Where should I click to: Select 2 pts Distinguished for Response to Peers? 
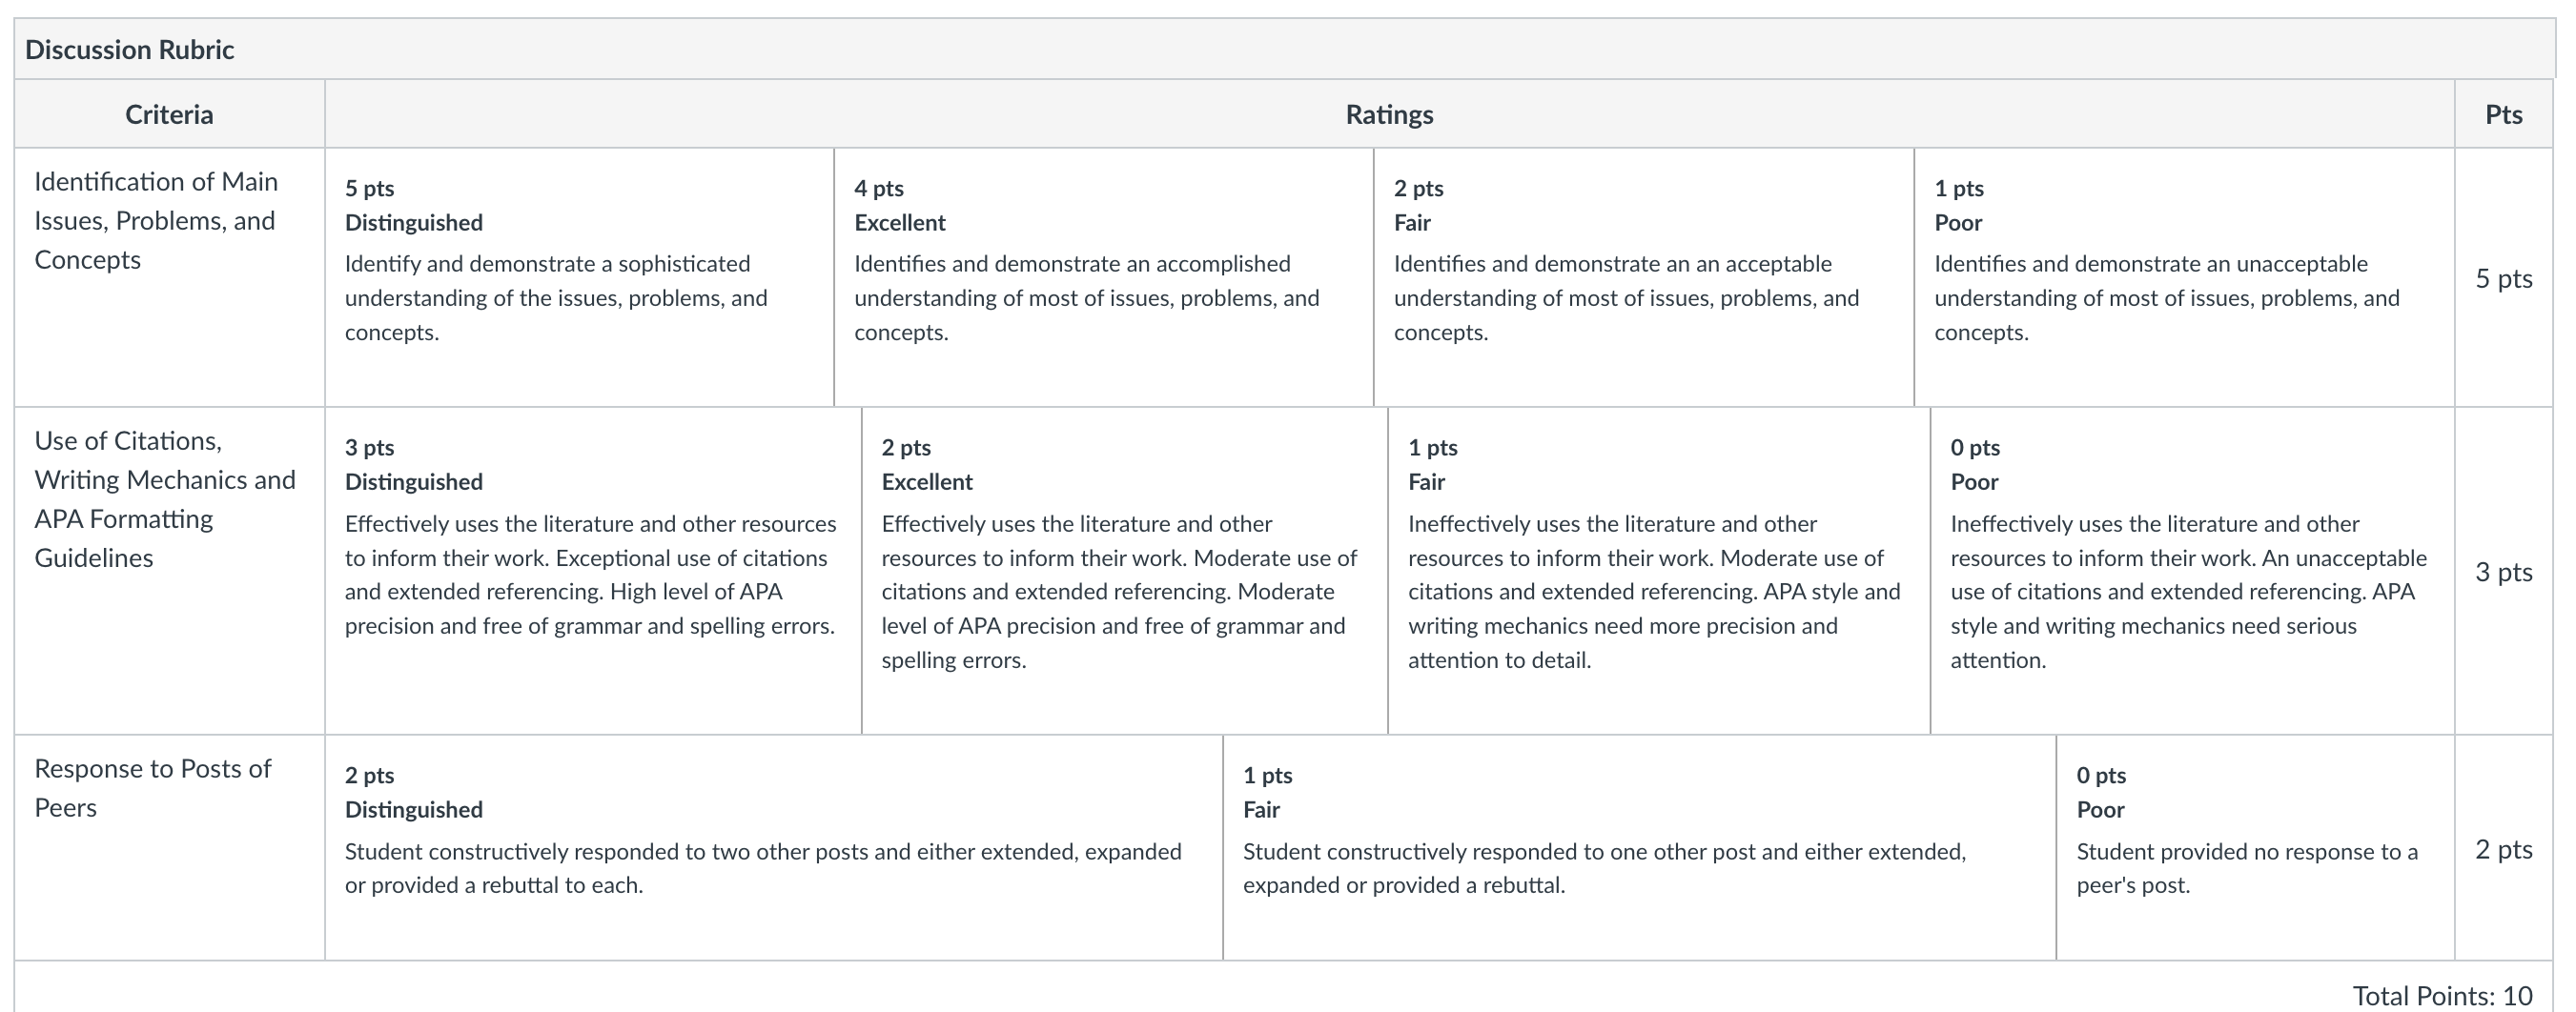point(774,848)
